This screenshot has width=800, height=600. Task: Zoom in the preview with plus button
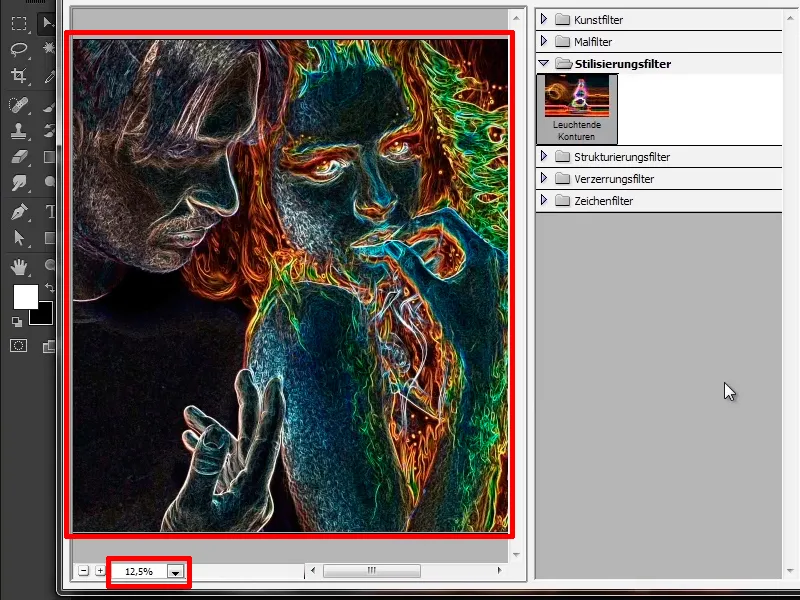101,571
